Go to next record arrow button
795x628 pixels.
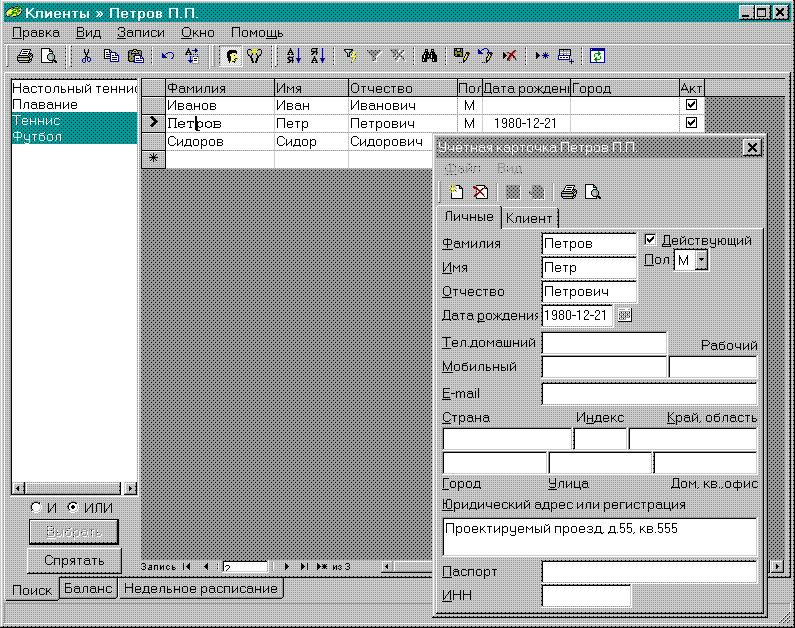(287, 567)
